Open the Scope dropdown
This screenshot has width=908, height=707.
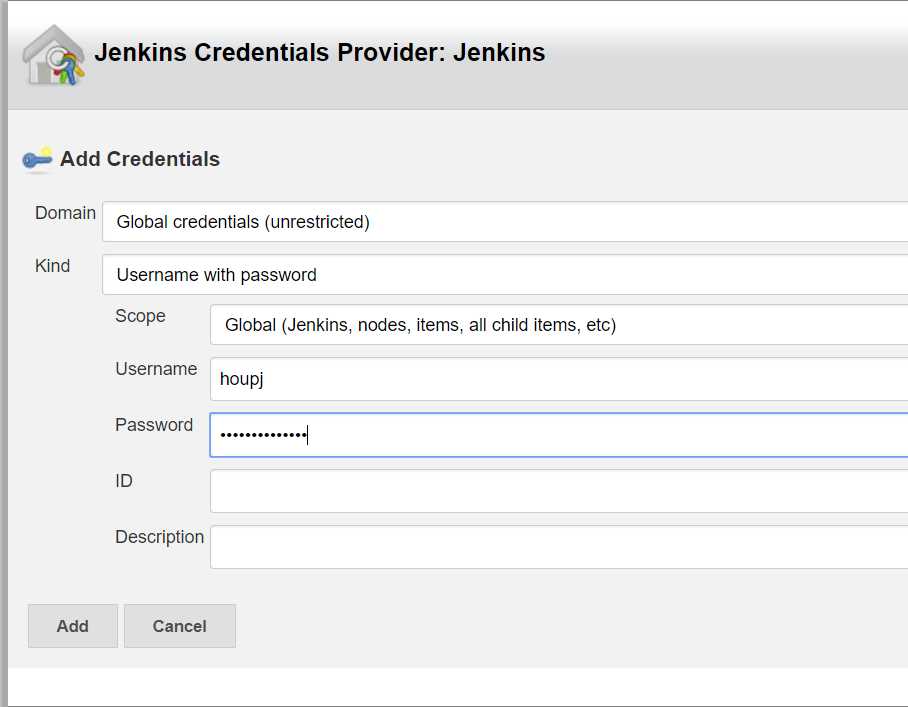pos(559,325)
